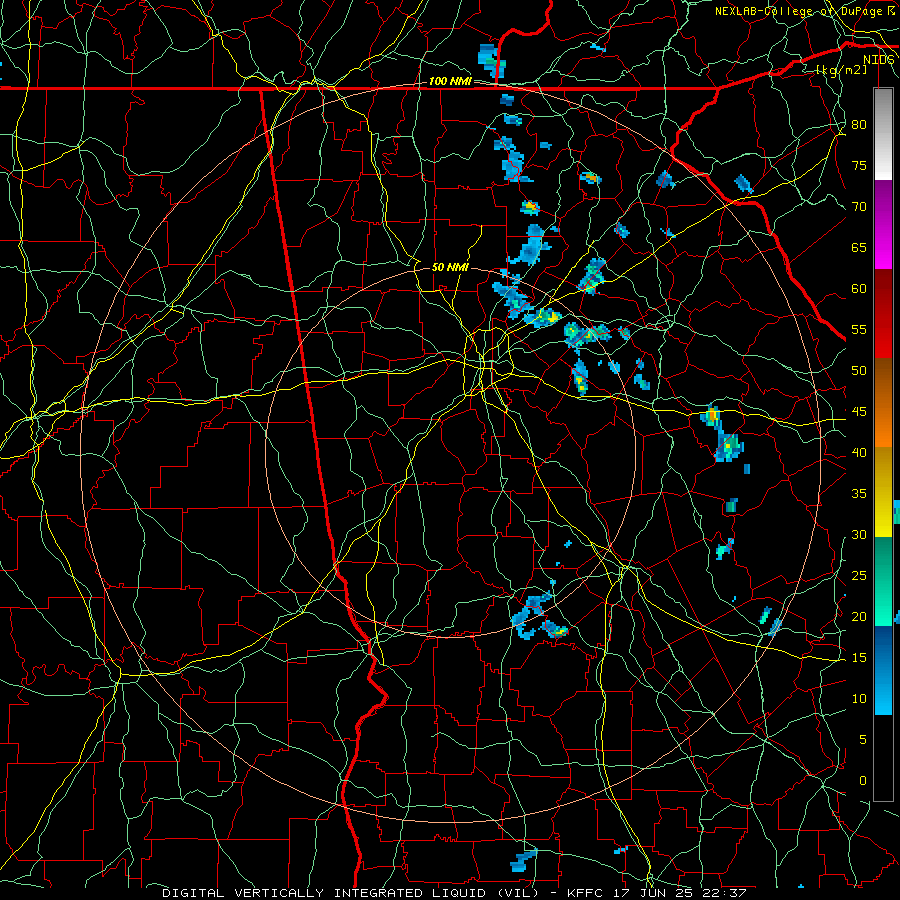Pick the brown color bar segment

click(883, 381)
